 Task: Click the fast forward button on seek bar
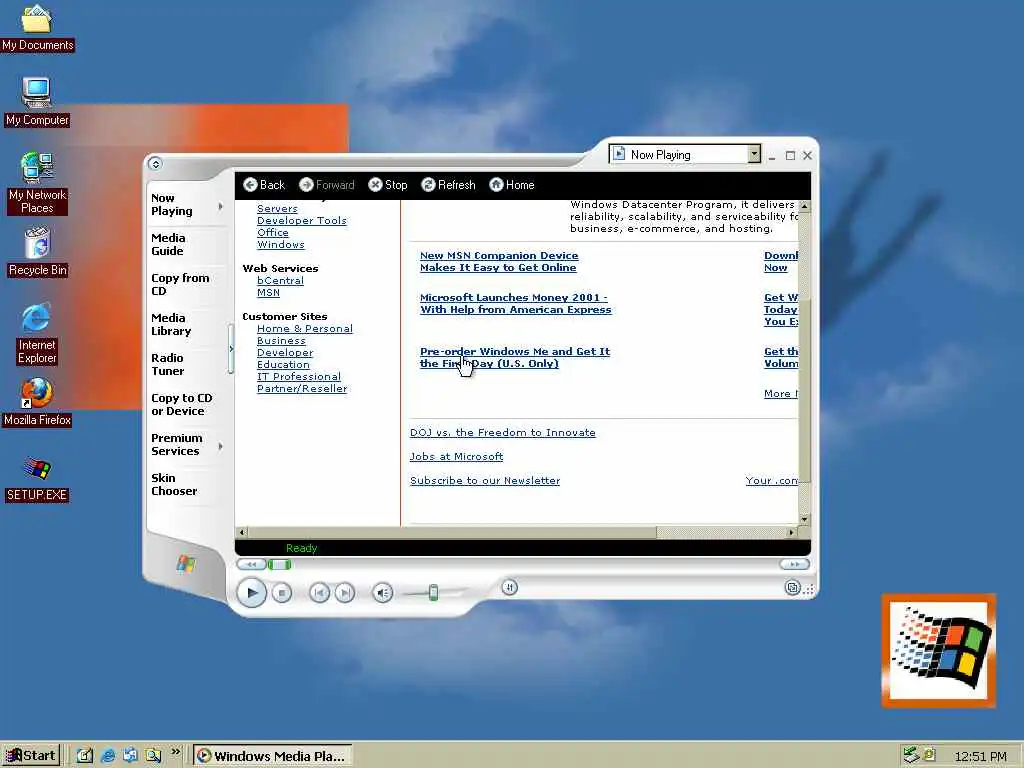794,564
